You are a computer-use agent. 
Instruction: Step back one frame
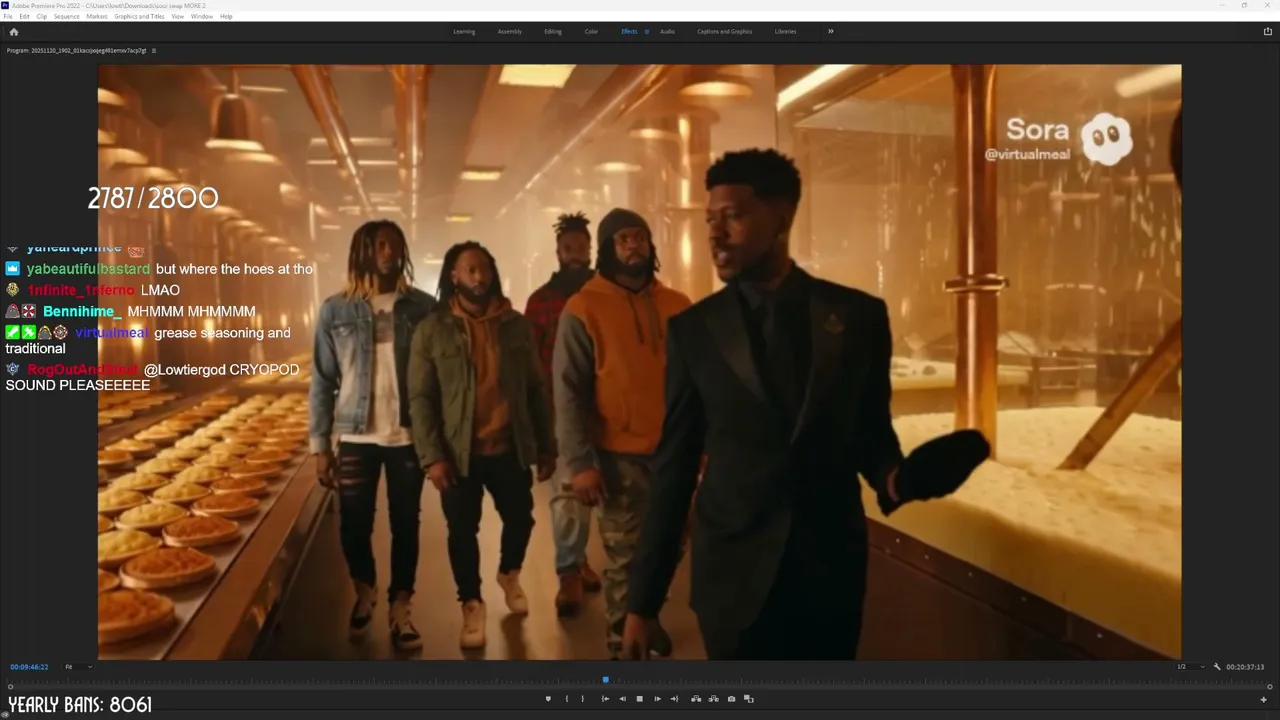point(622,699)
